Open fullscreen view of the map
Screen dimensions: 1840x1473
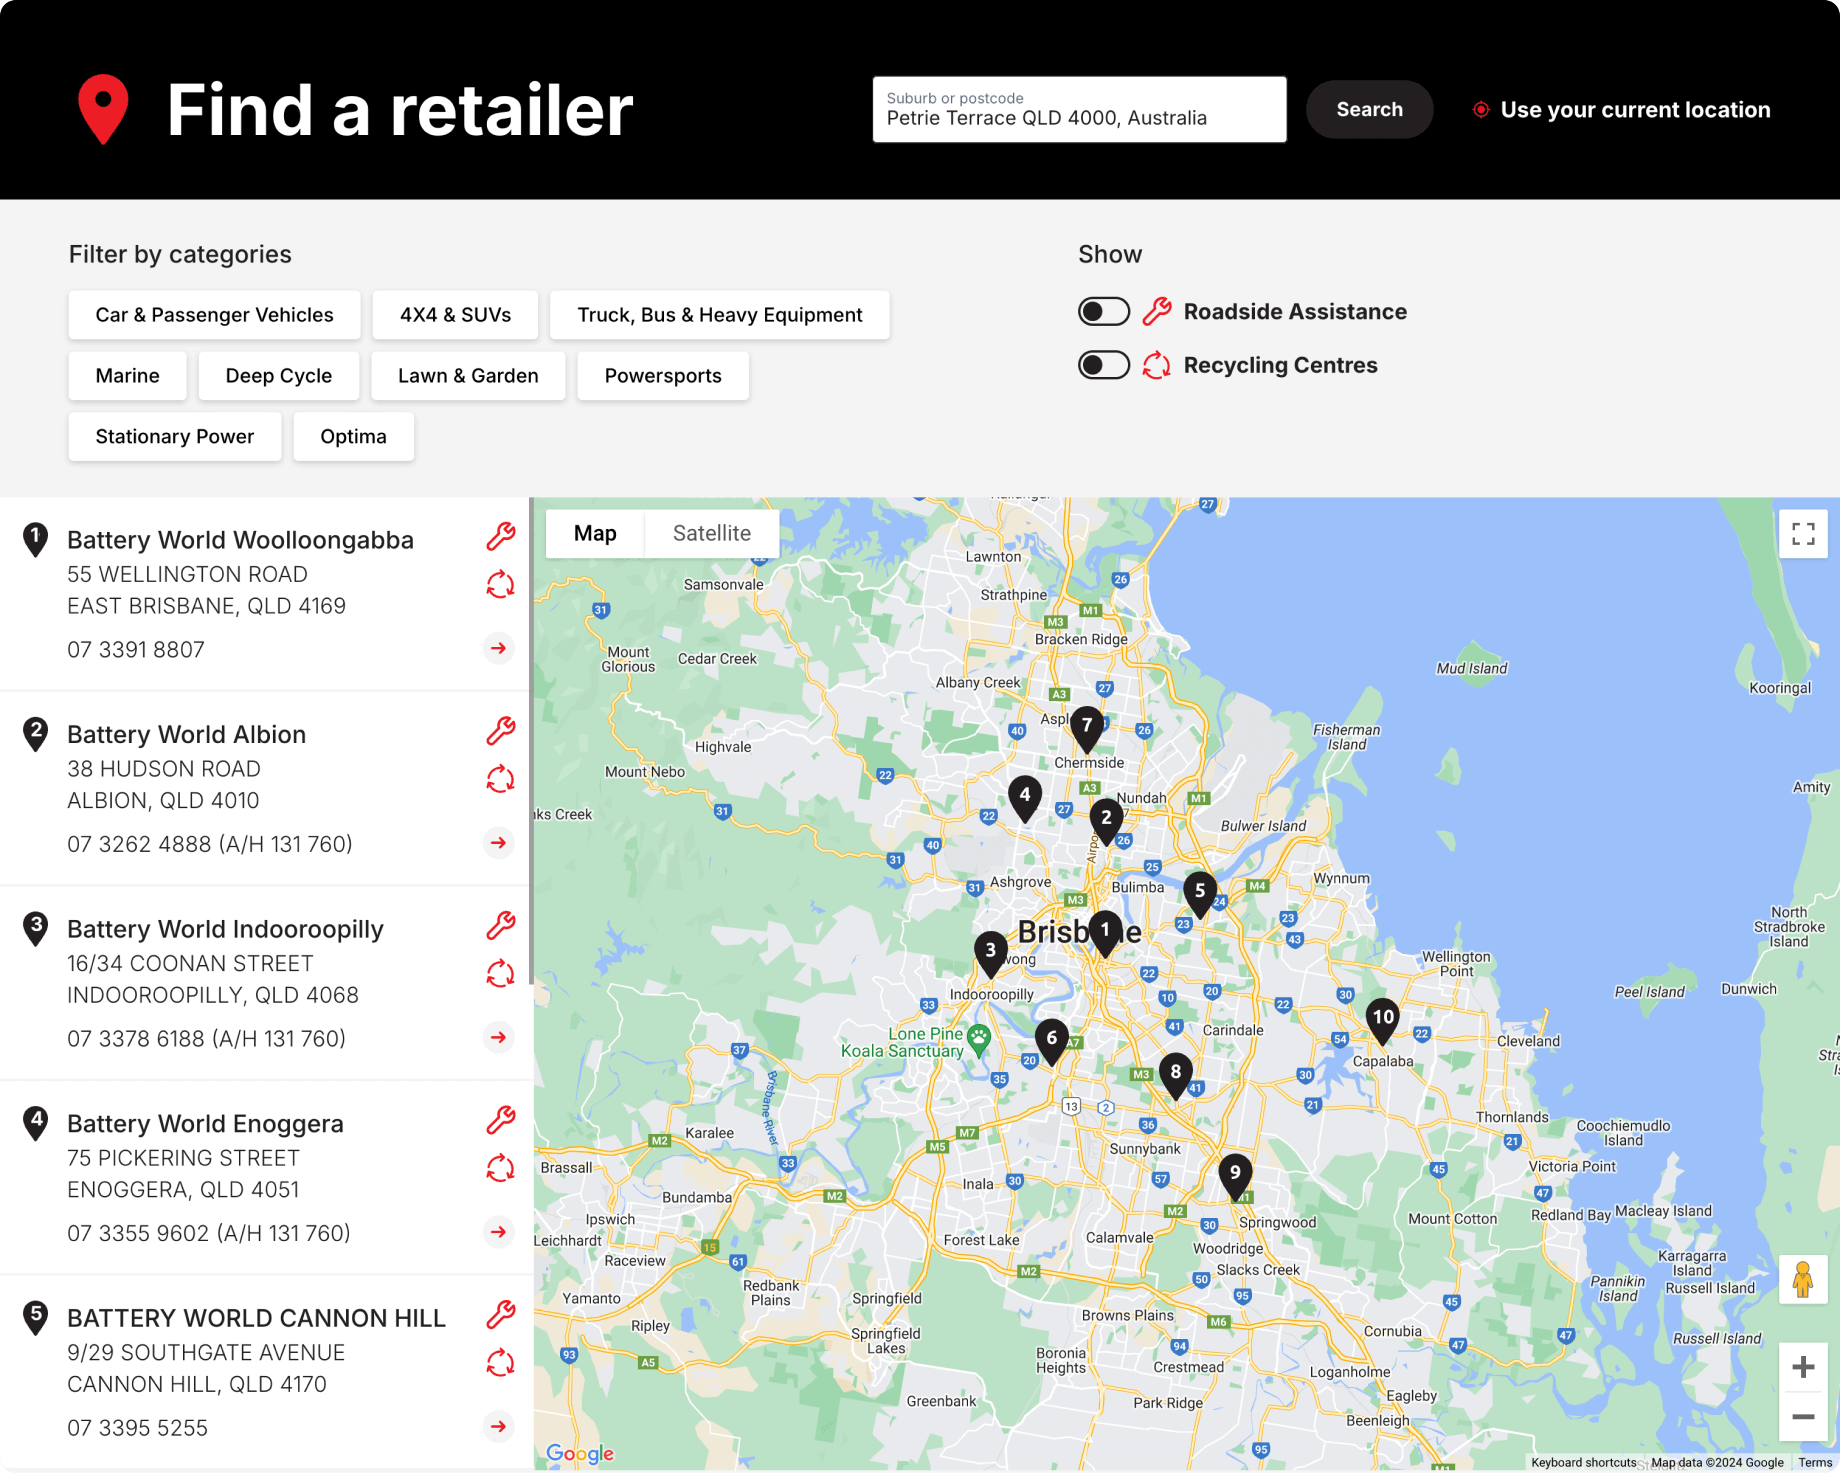[1803, 533]
